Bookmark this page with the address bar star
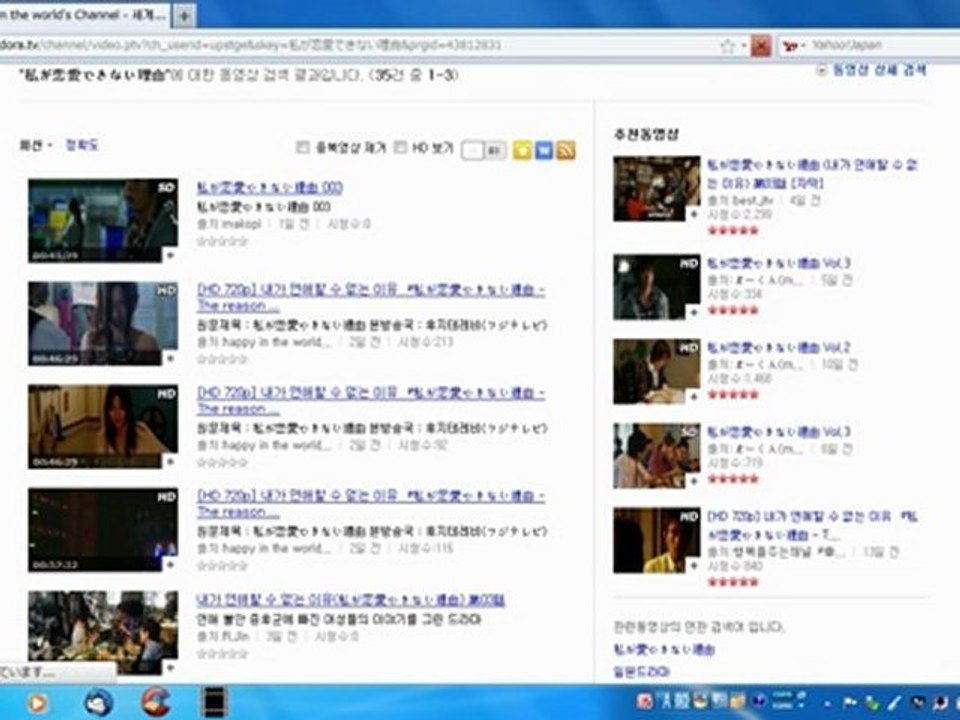The image size is (960, 720). pos(727,45)
